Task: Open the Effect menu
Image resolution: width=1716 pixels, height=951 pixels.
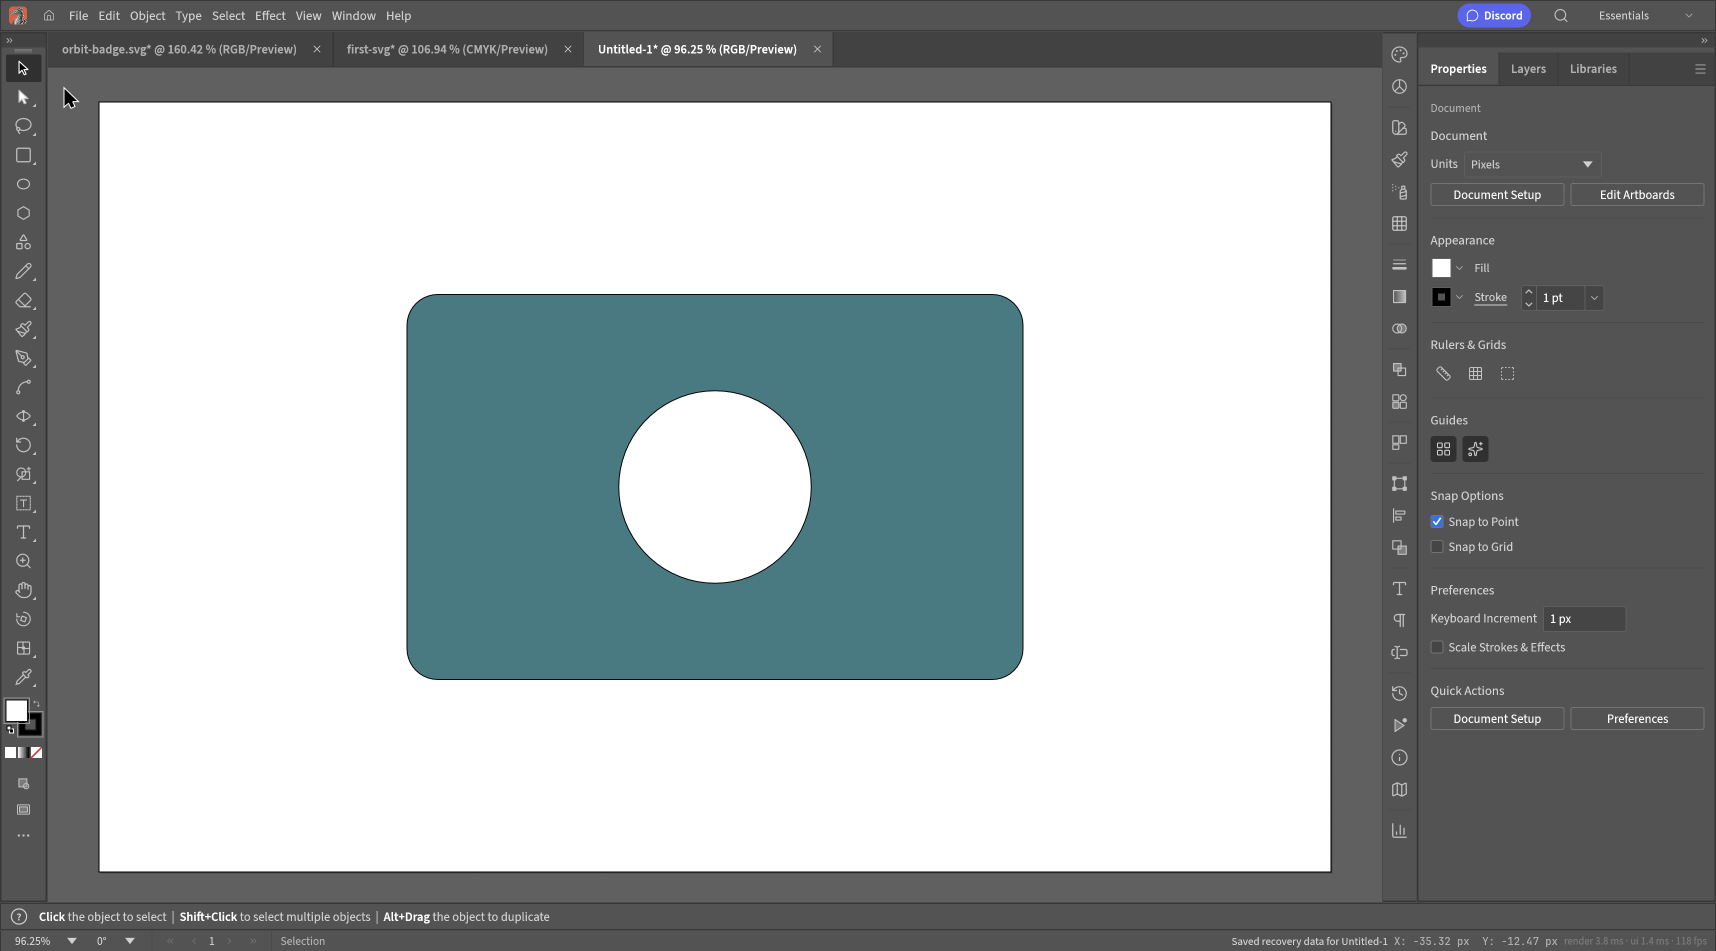Action: coord(270,15)
